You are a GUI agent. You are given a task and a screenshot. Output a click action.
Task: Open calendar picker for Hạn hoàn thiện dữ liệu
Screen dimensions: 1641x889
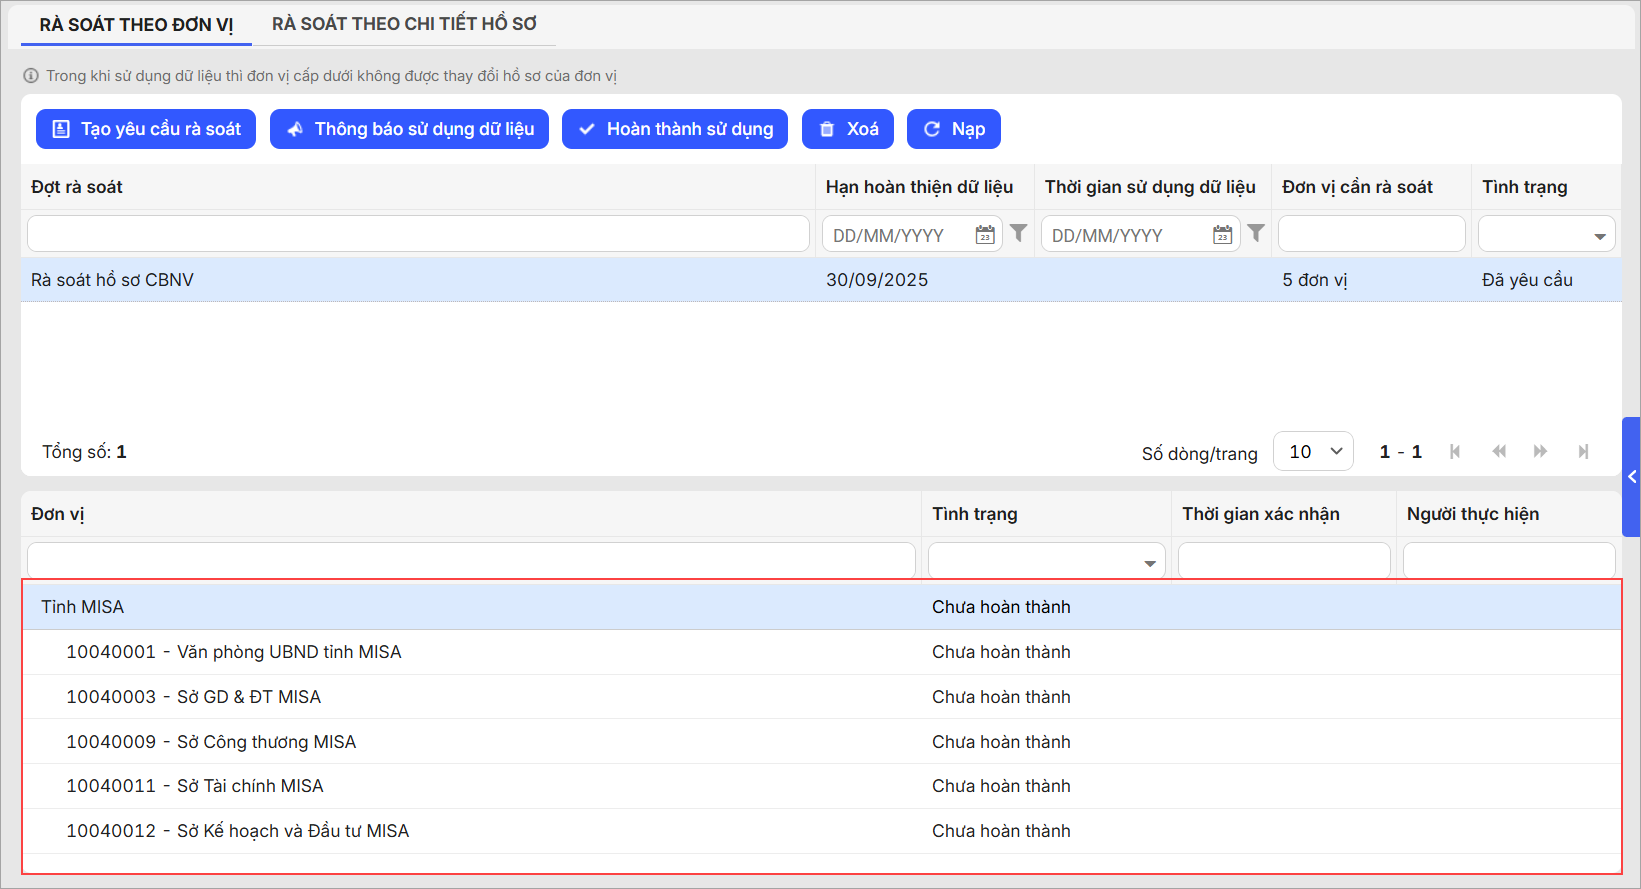[x=985, y=235]
